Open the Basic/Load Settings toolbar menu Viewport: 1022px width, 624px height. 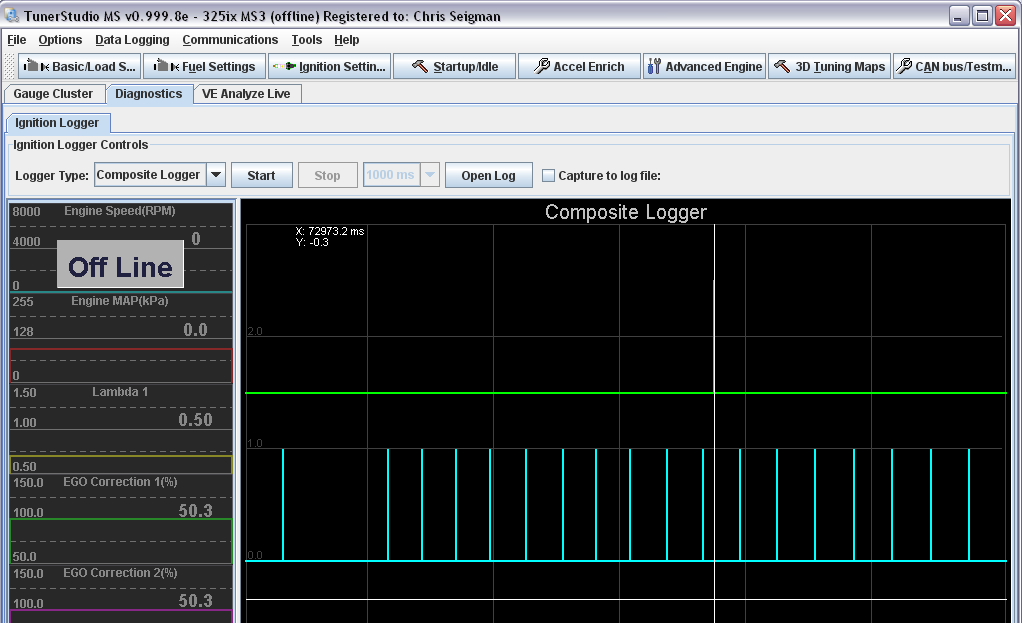click(x=78, y=67)
